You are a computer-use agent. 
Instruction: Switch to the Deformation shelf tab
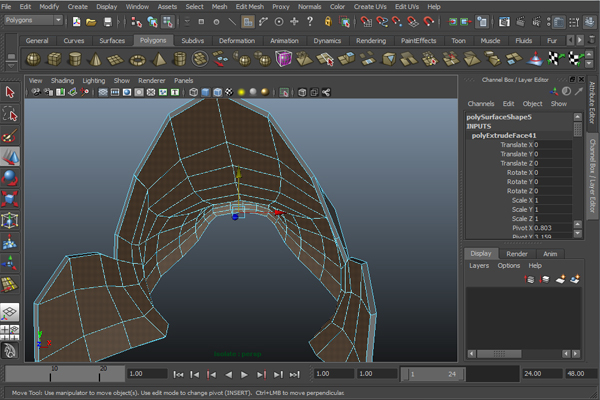point(236,41)
